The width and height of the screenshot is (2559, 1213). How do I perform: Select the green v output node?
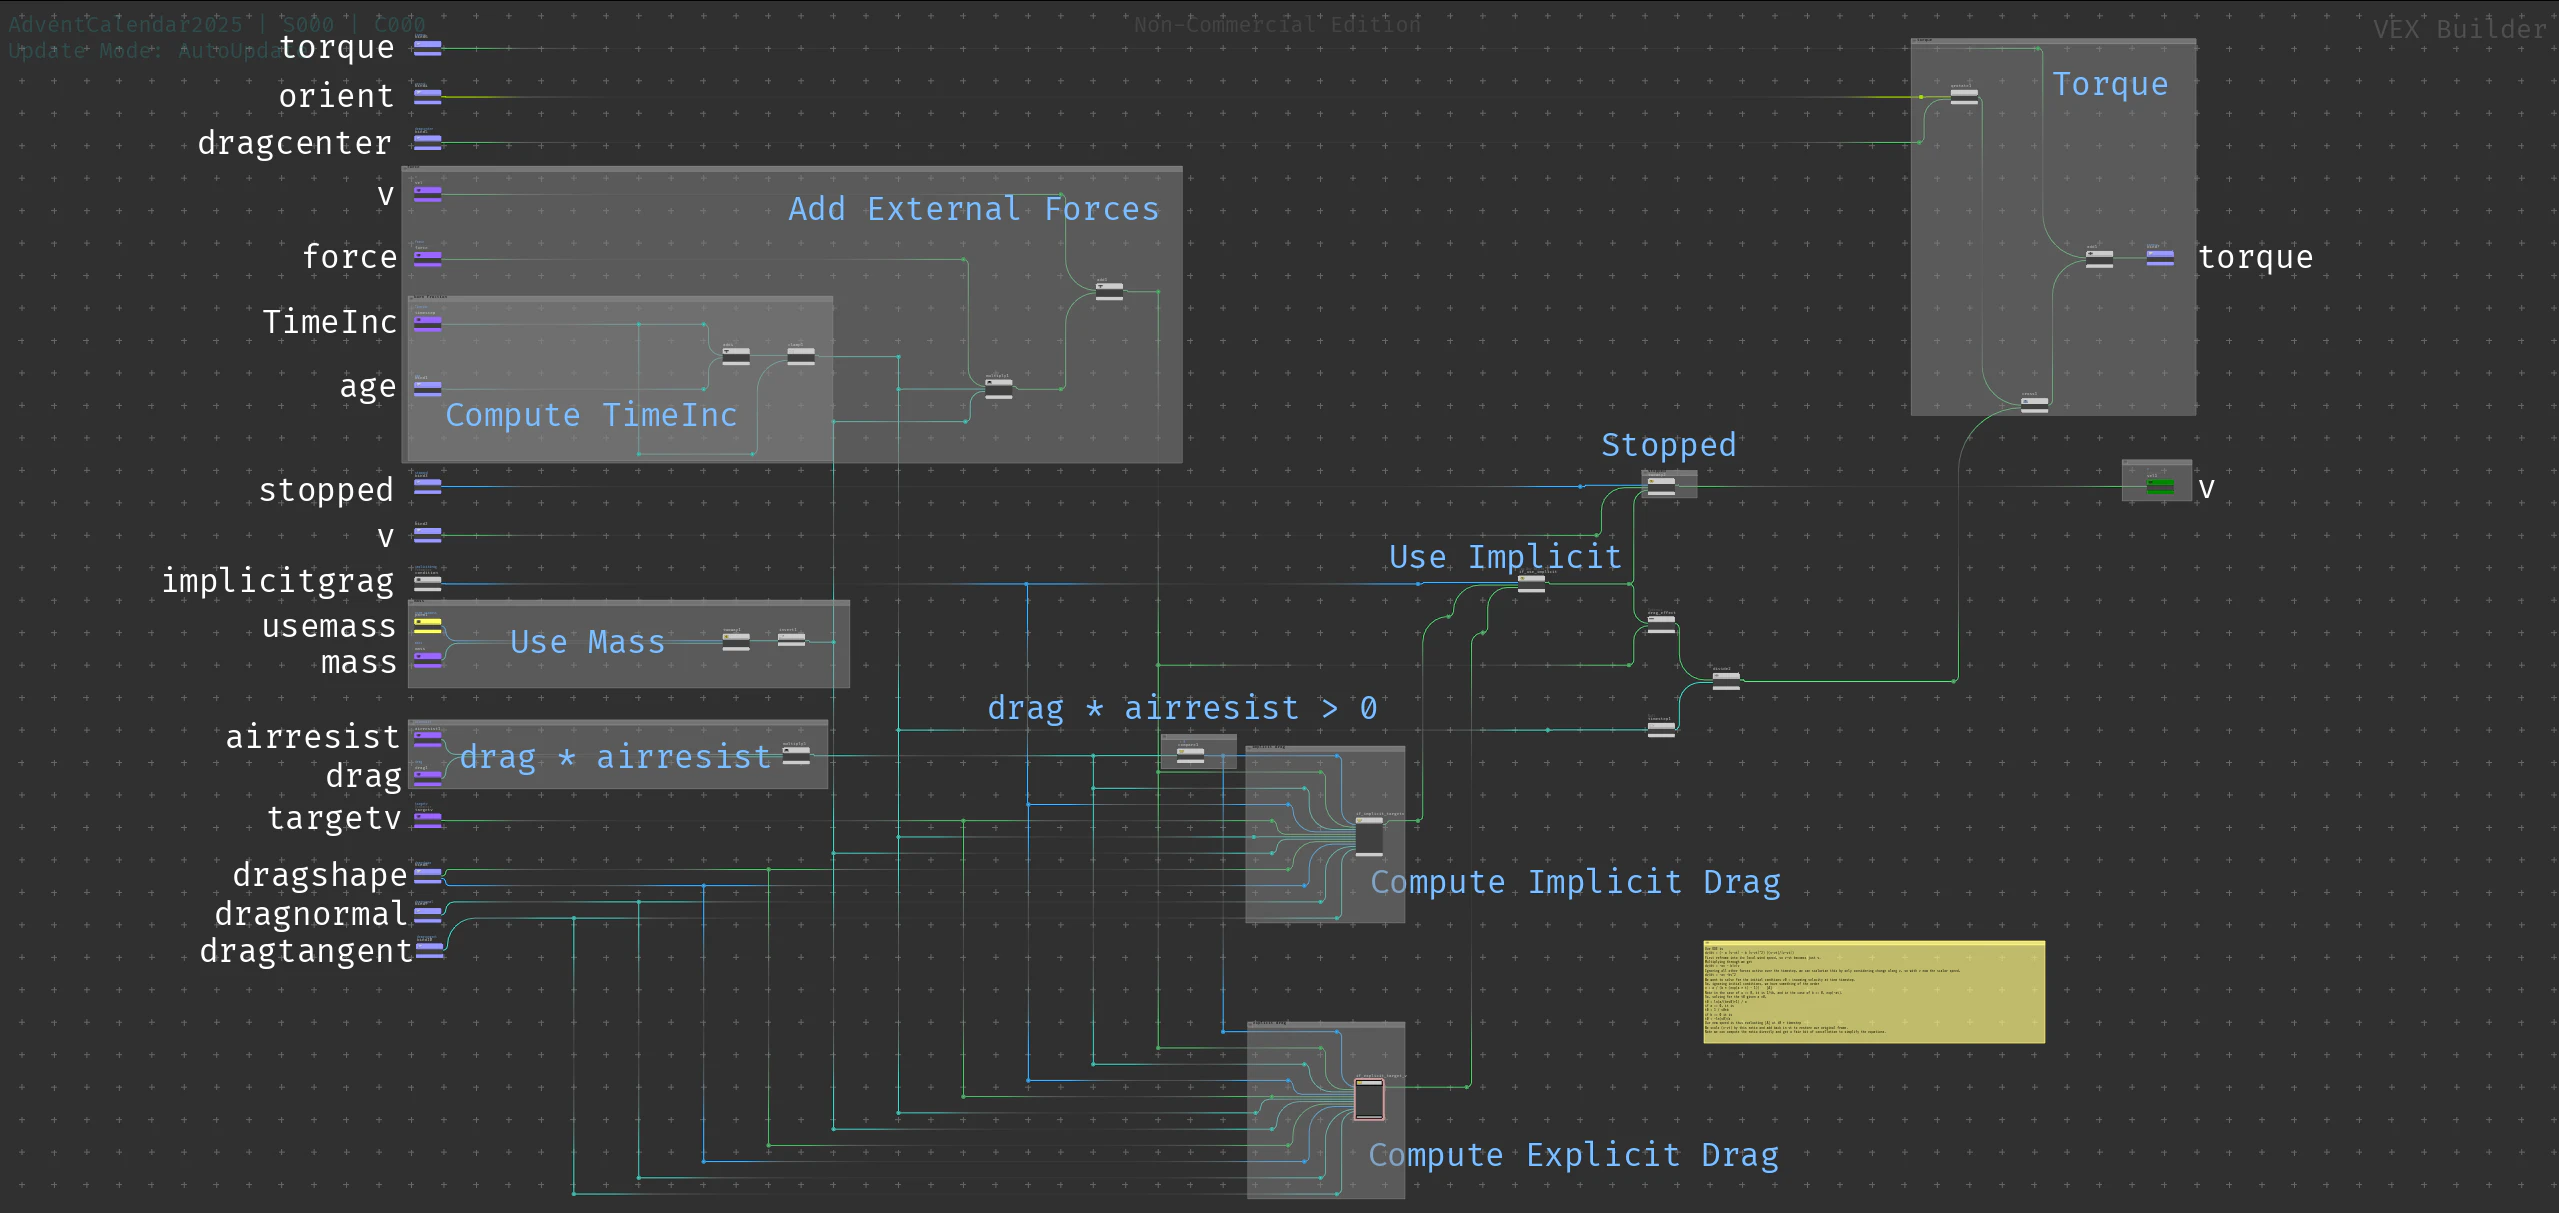click(x=2161, y=486)
